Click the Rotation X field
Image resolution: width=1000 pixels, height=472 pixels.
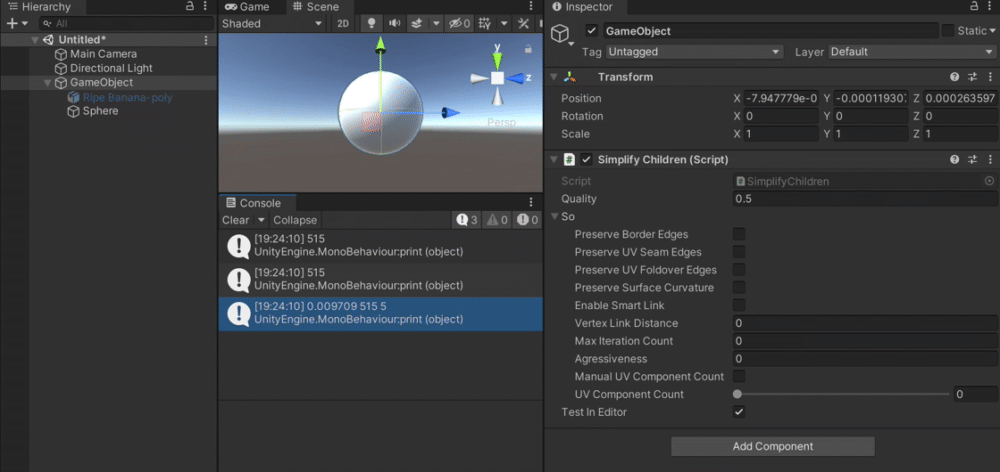pos(781,116)
